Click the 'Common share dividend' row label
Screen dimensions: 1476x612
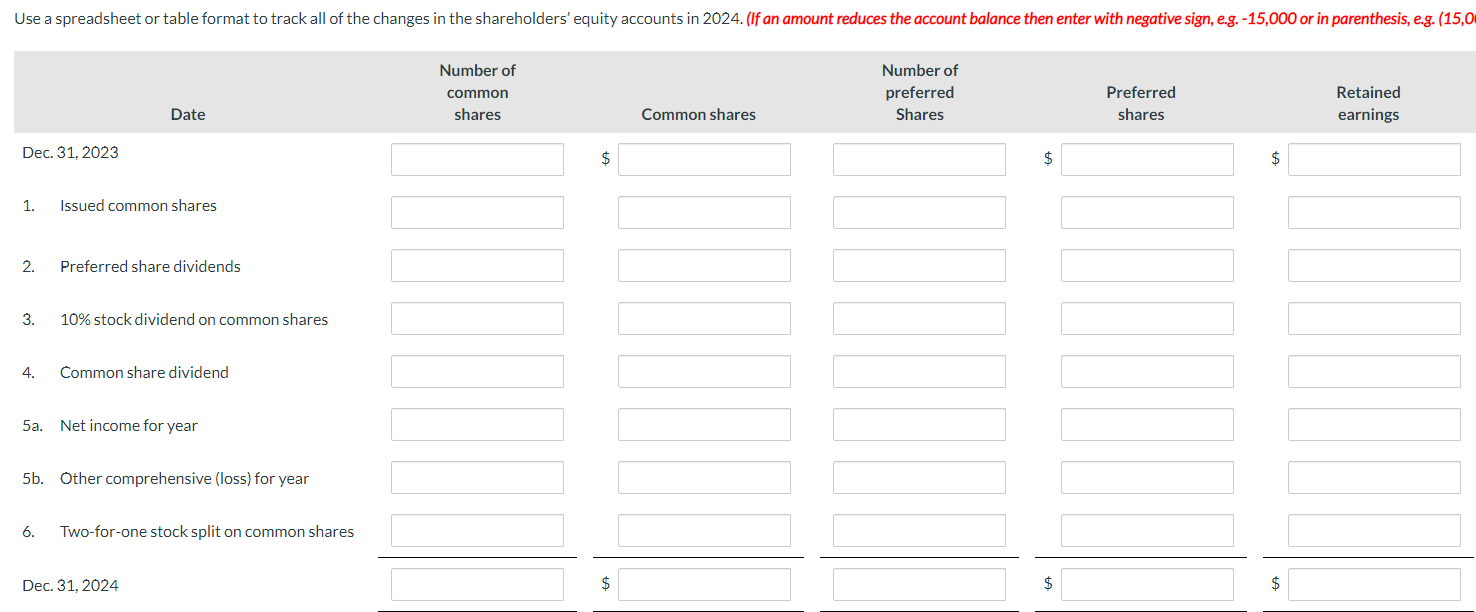point(144,372)
